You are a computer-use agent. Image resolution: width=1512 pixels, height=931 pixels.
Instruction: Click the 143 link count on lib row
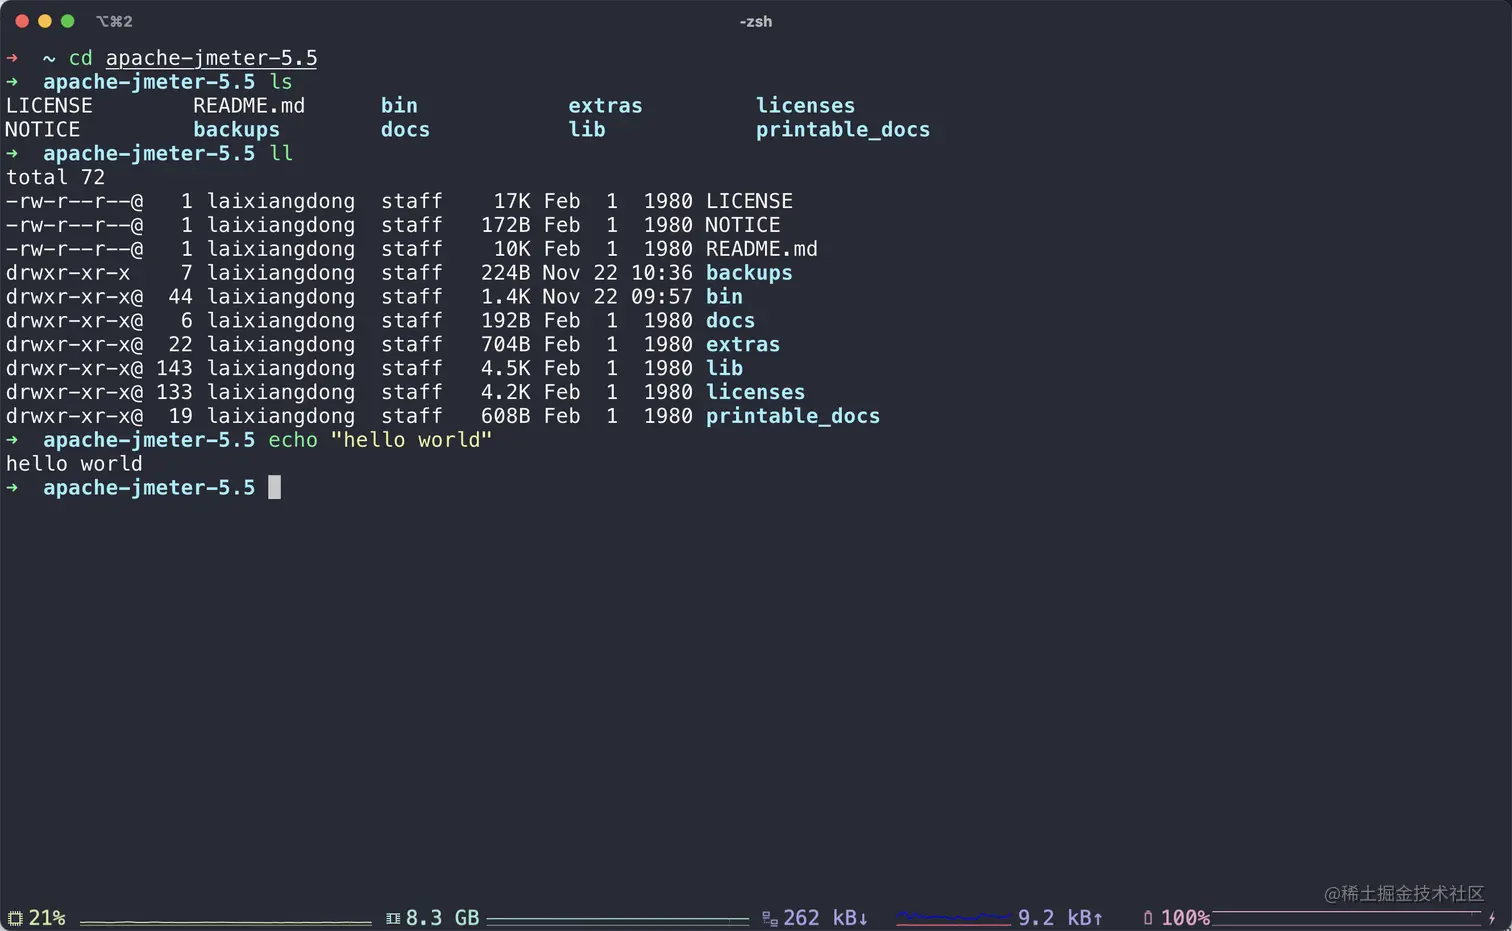174,368
